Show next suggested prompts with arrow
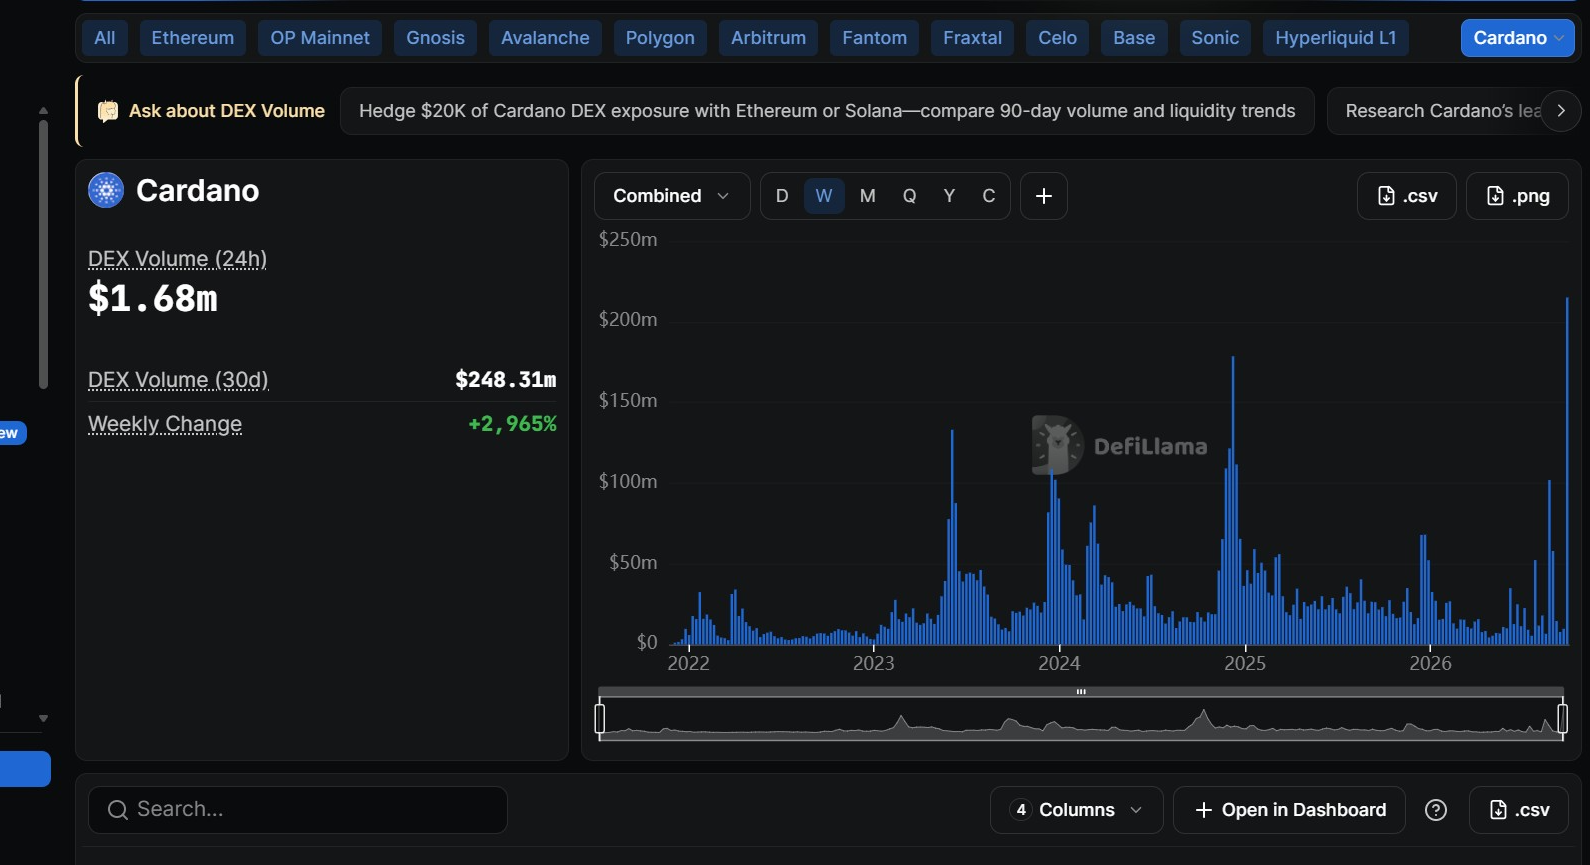The height and width of the screenshot is (865, 1590). pos(1561,111)
